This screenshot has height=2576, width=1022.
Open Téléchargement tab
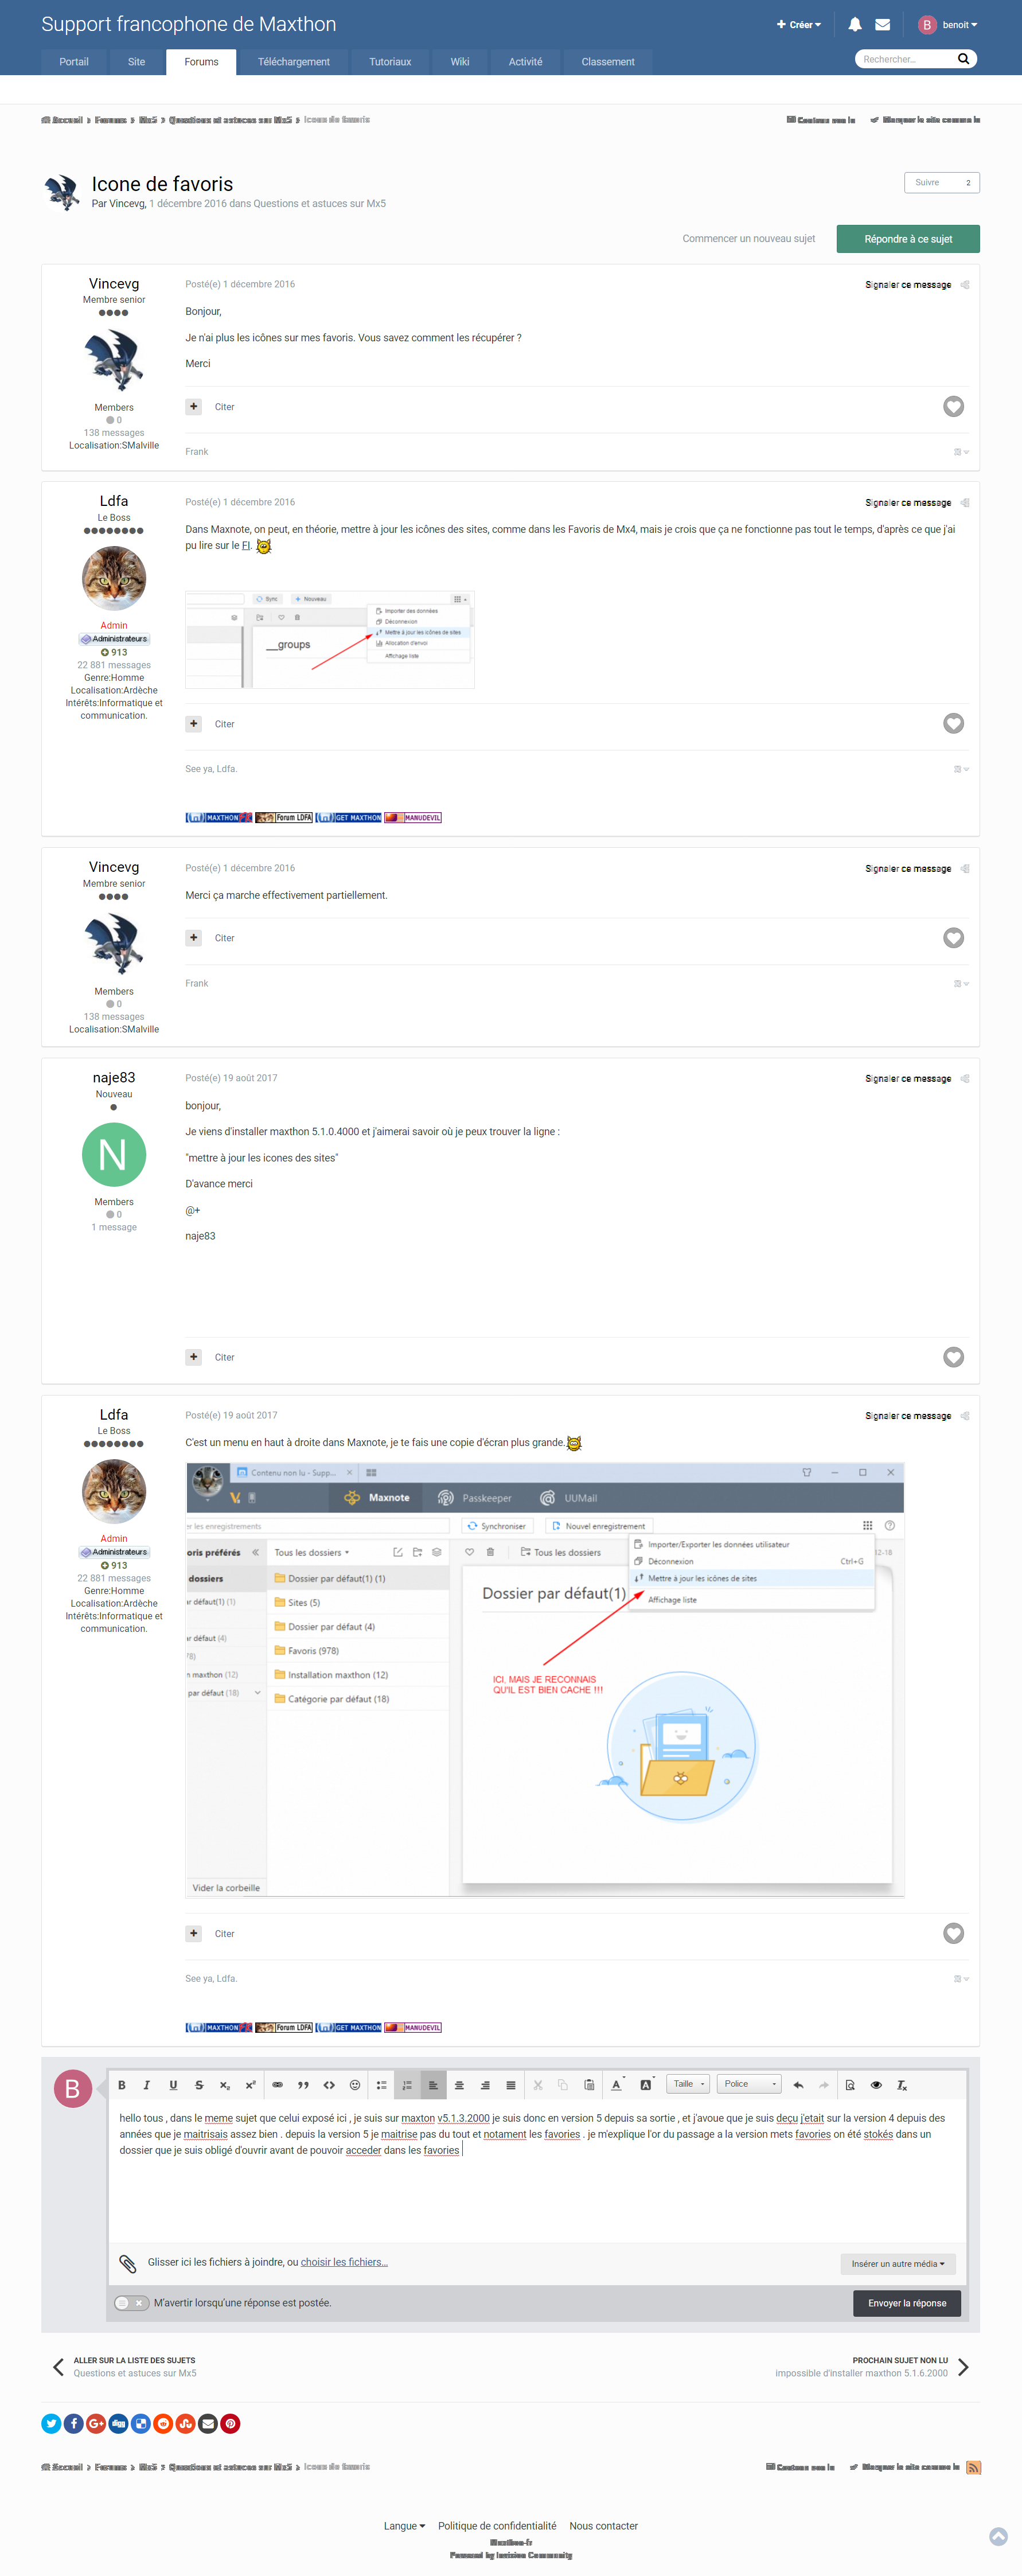click(294, 62)
